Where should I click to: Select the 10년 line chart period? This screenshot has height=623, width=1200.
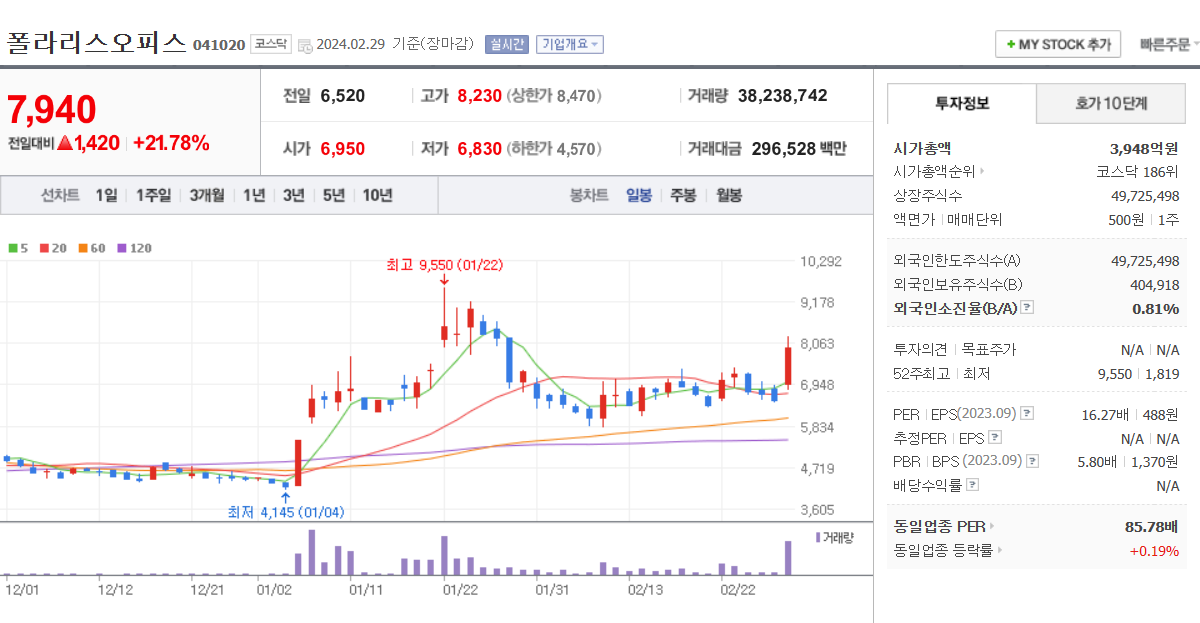pyautogui.click(x=377, y=195)
